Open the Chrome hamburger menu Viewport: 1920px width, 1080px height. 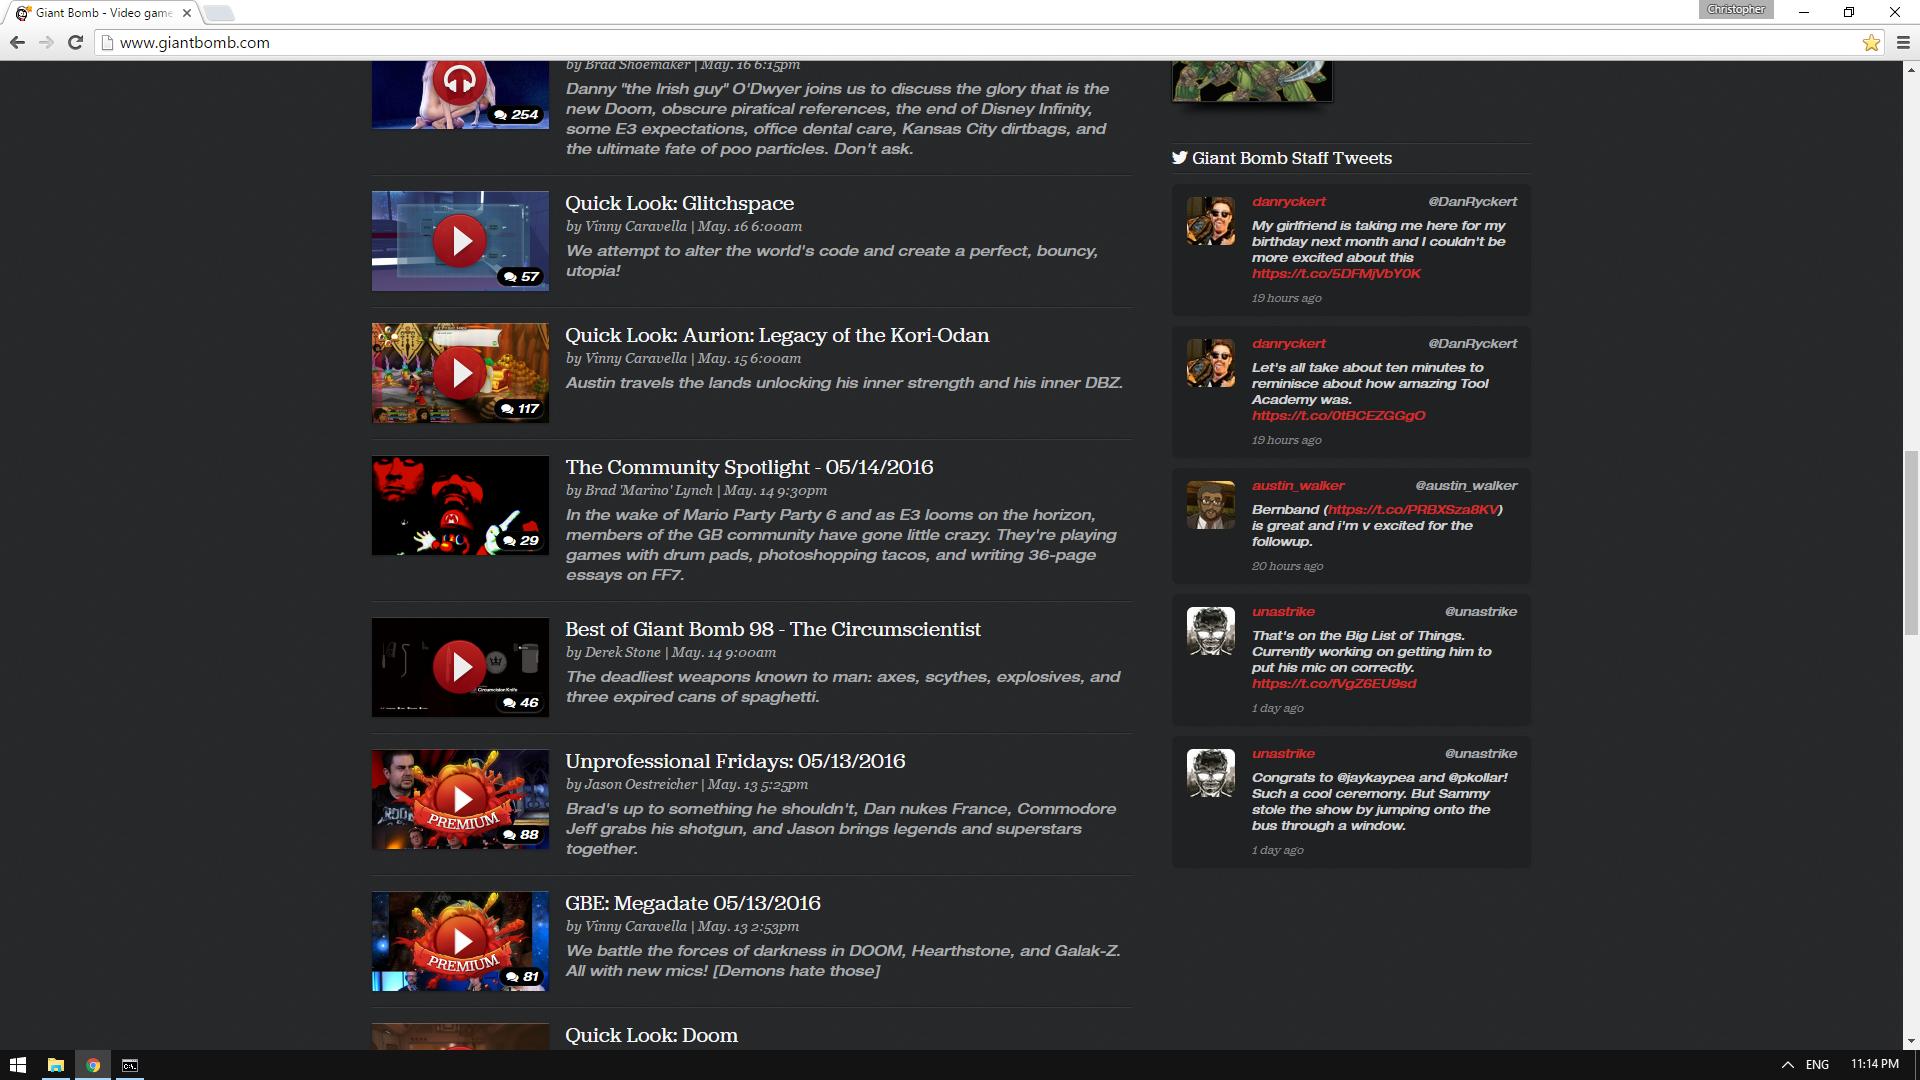[1903, 42]
